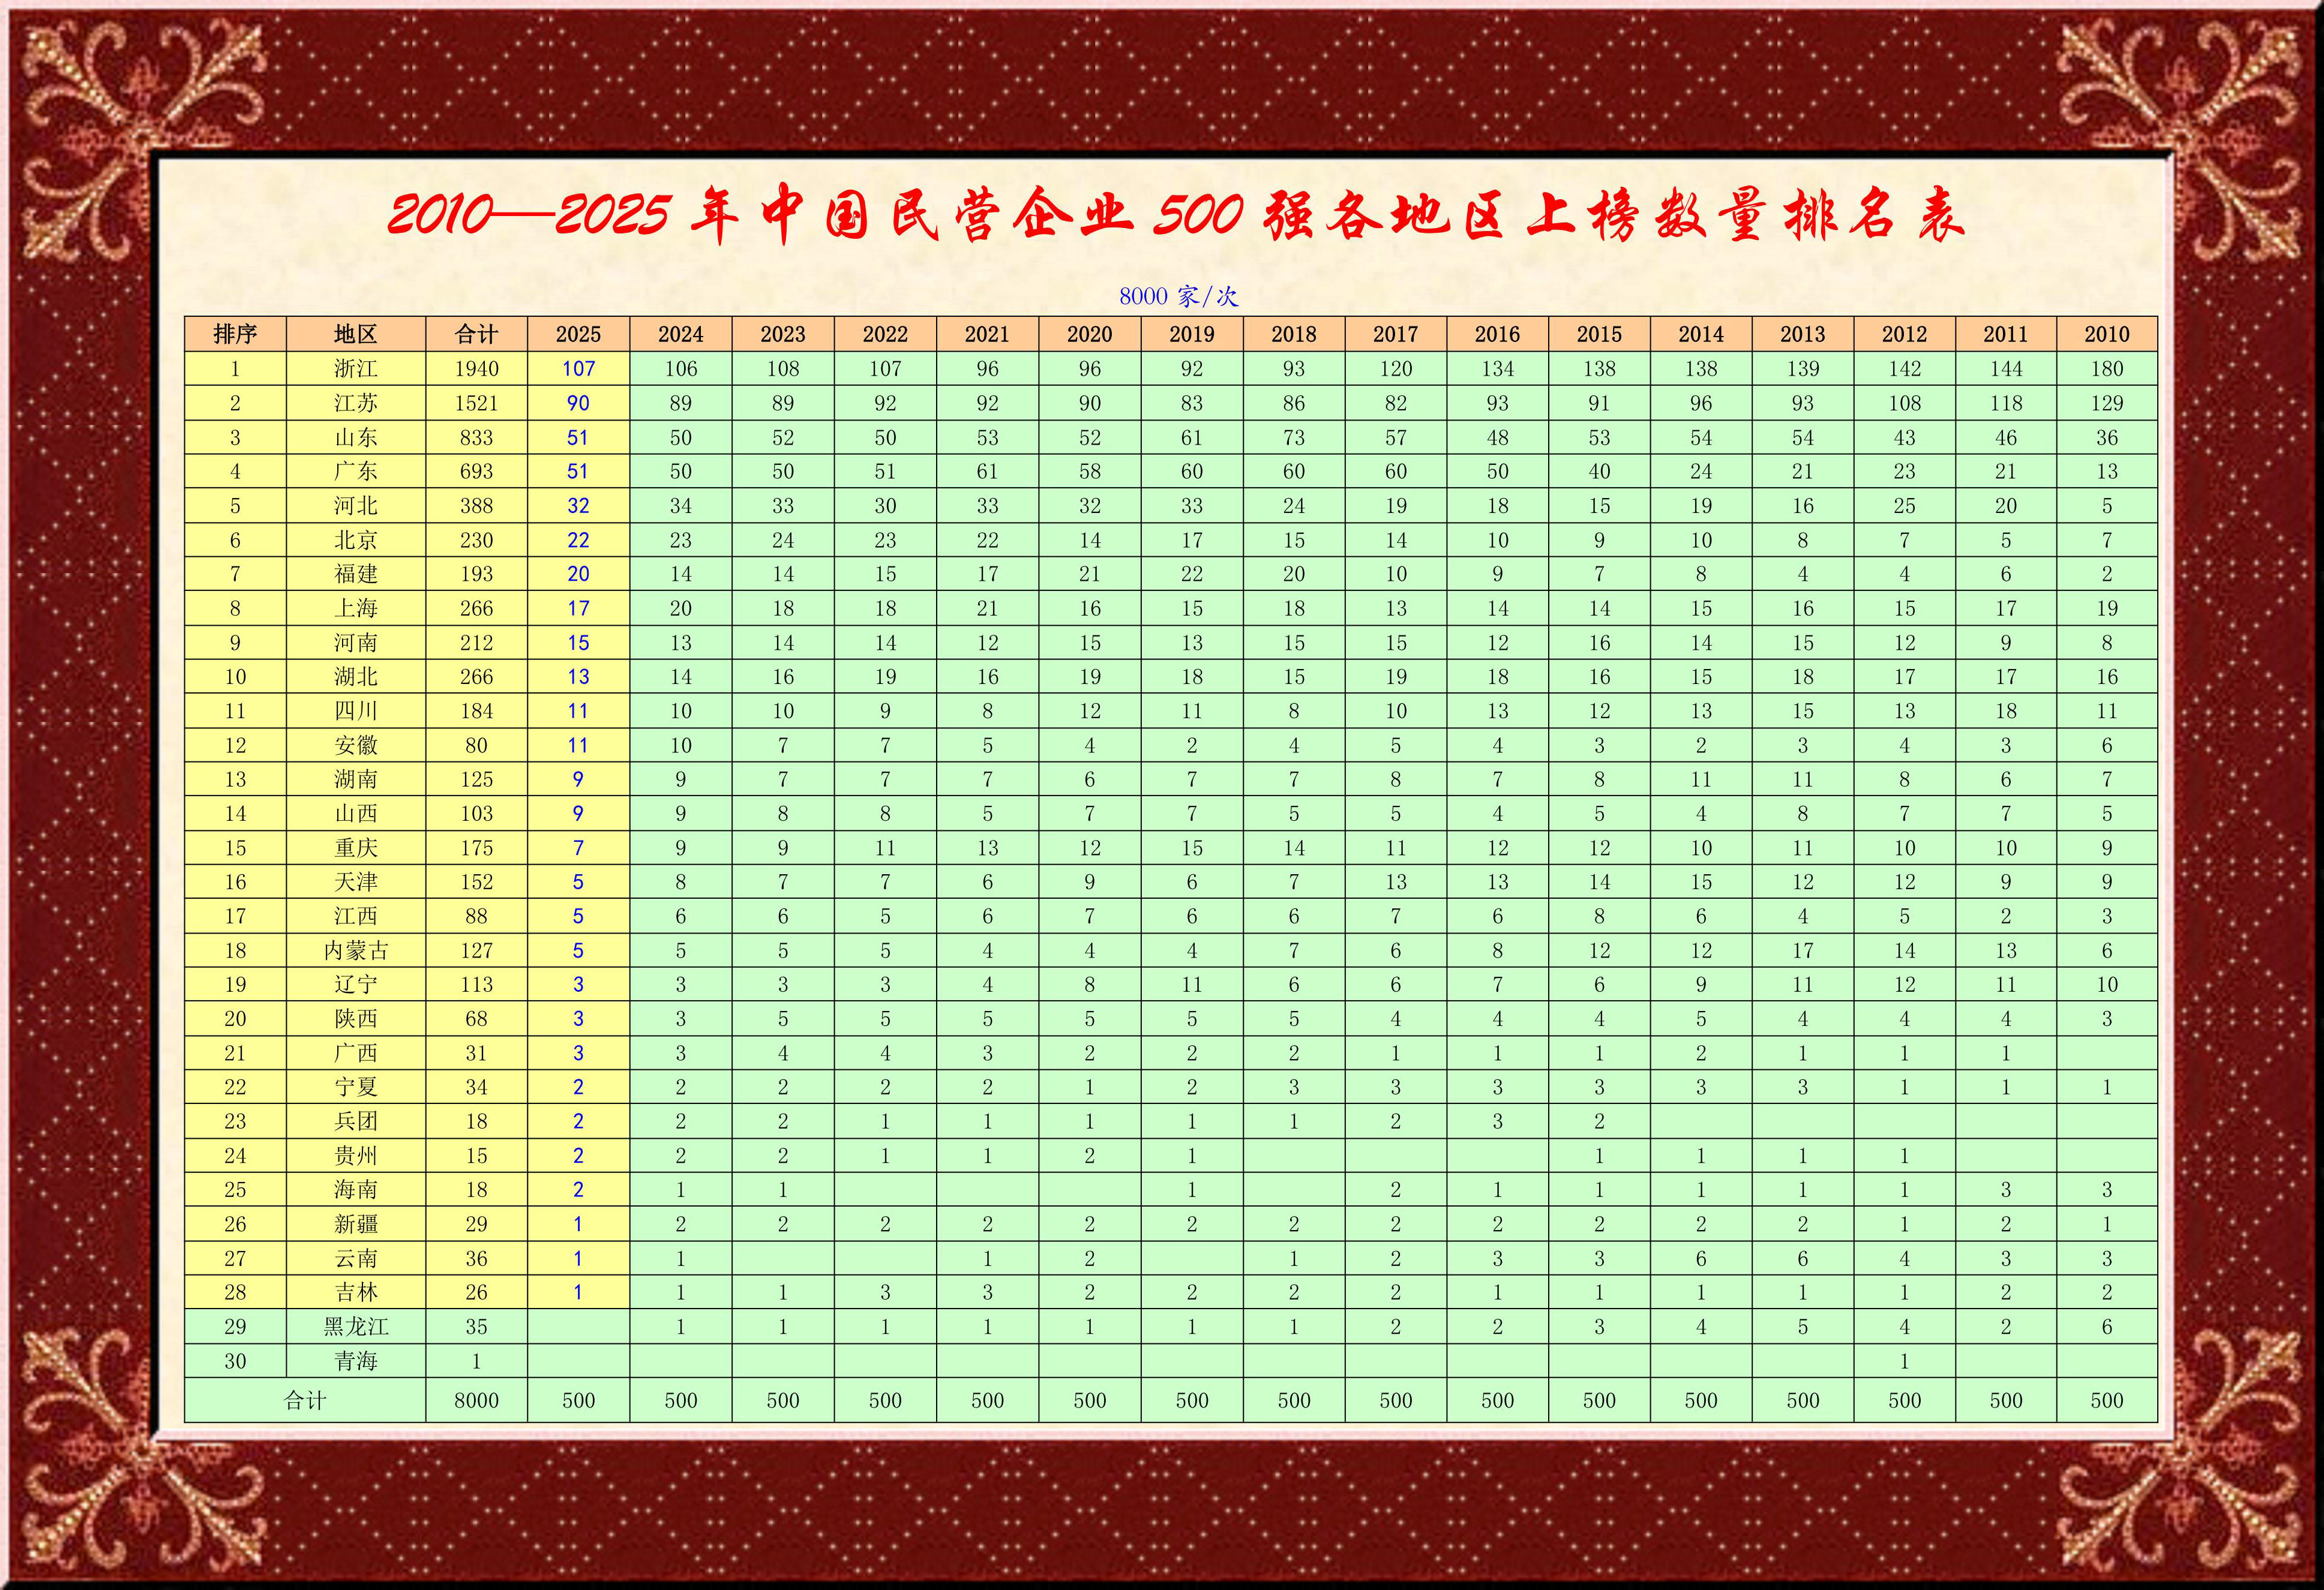The image size is (2324, 1590).
Task: Click Zhejiang's 2010 value 180
Action: [2106, 369]
